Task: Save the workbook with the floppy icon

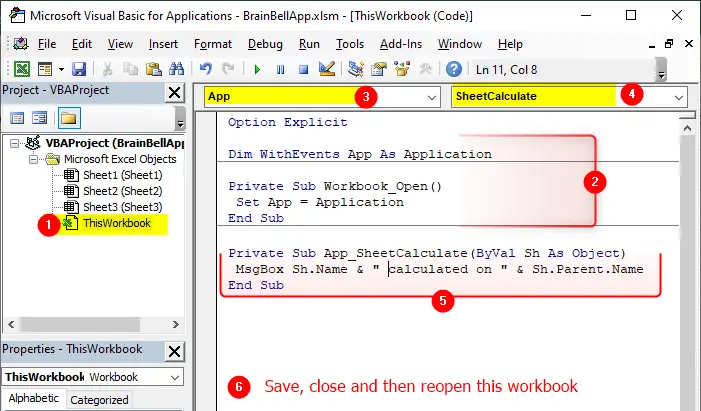Action: [79, 69]
